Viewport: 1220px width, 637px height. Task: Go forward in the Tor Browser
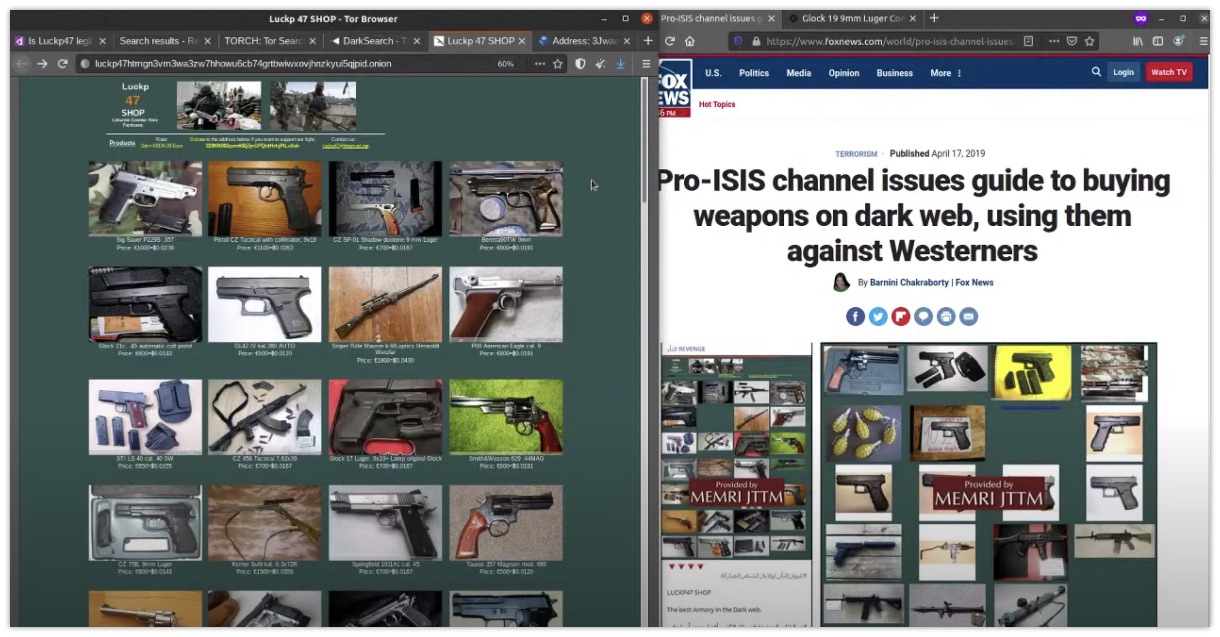pyautogui.click(x=42, y=63)
